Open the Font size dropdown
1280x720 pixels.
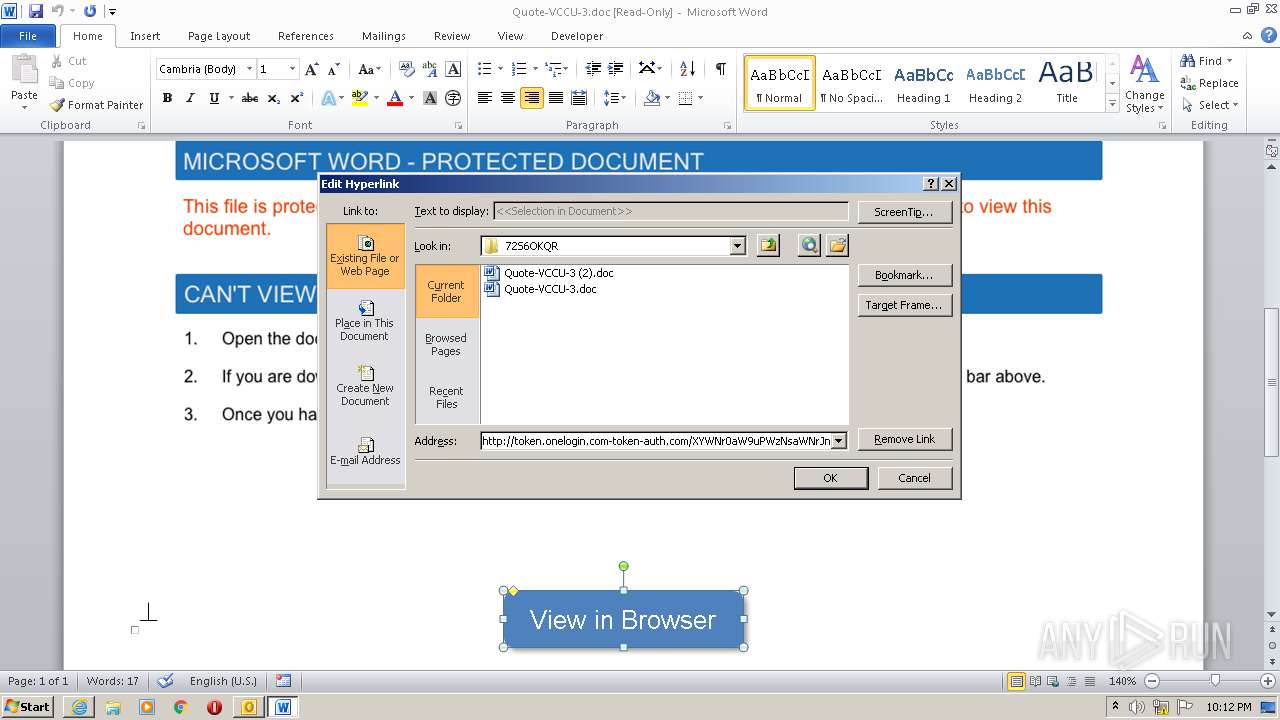(292, 69)
